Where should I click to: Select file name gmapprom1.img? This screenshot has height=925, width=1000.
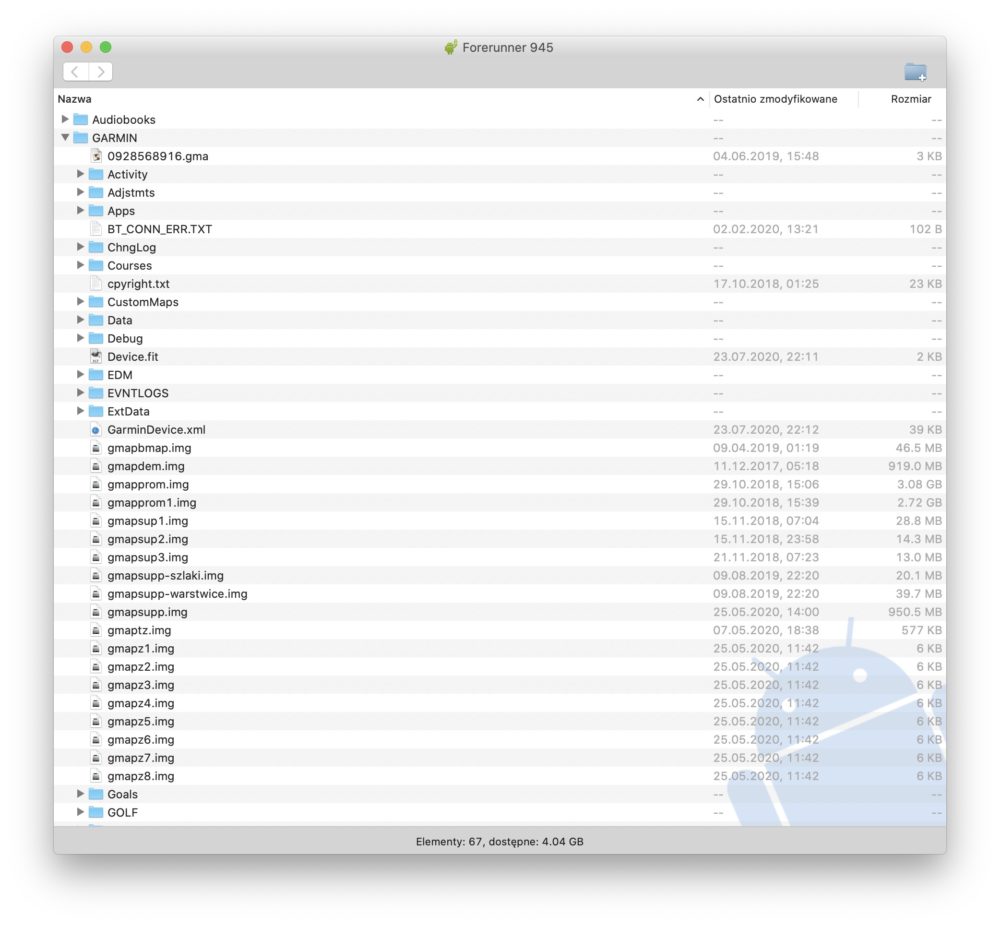(152, 503)
